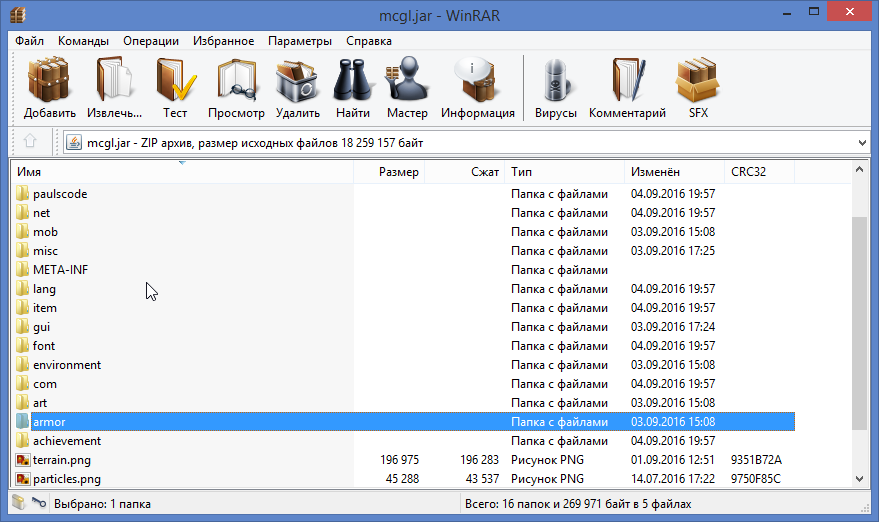Click the Добавить (Add) toolbar icon
This screenshot has height=522, width=879.
(x=49, y=87)
